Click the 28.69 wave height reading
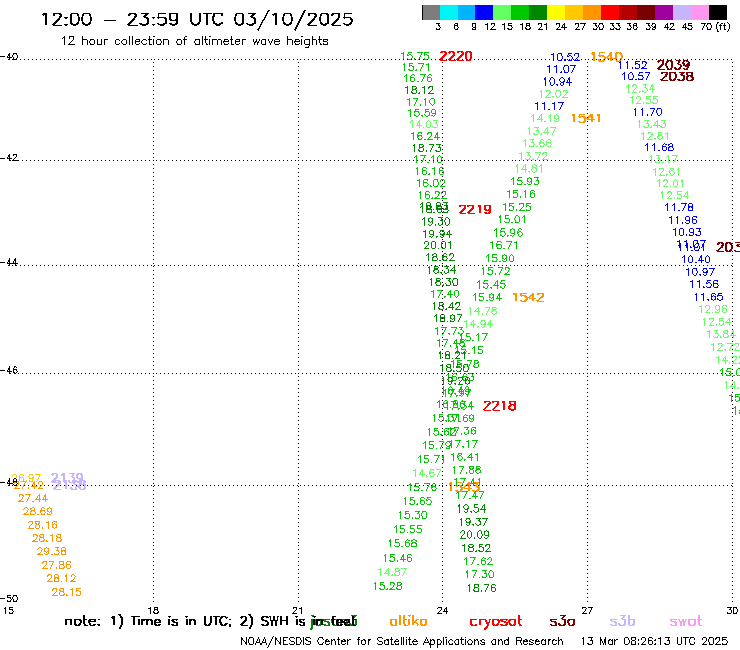 37,511
